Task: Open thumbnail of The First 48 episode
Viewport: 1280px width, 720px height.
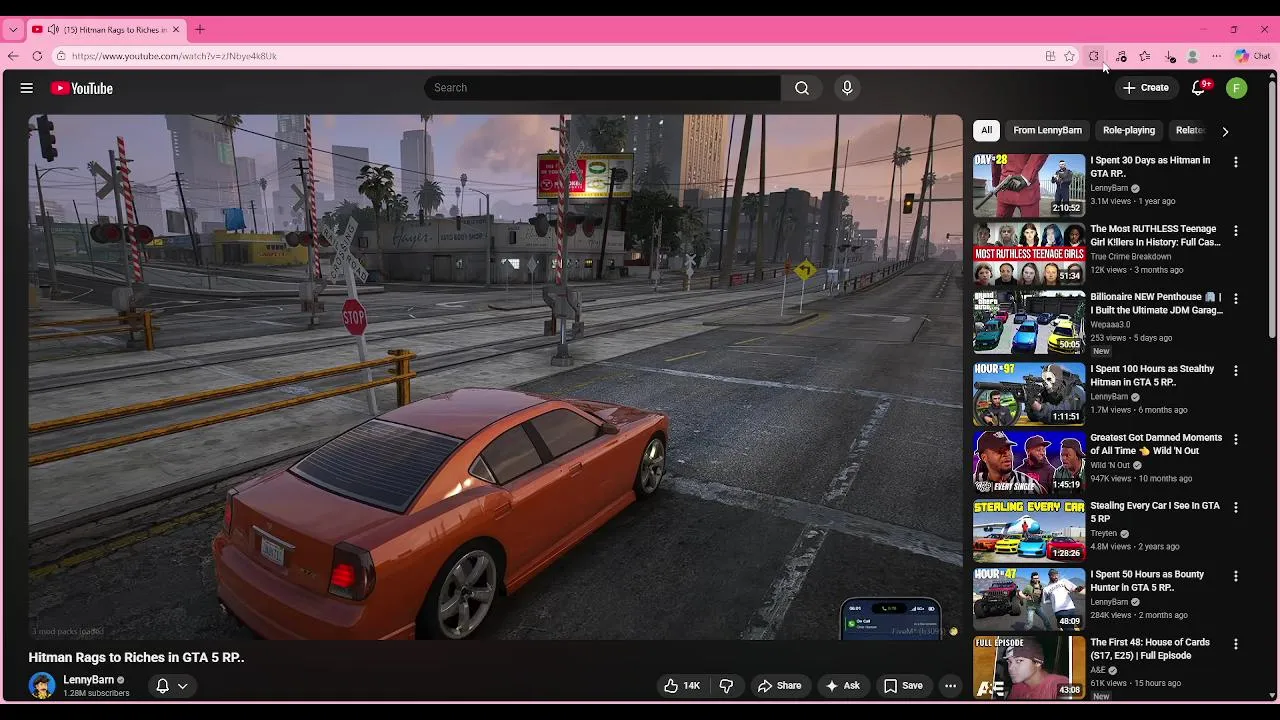Action: [x=1029, y=667]
